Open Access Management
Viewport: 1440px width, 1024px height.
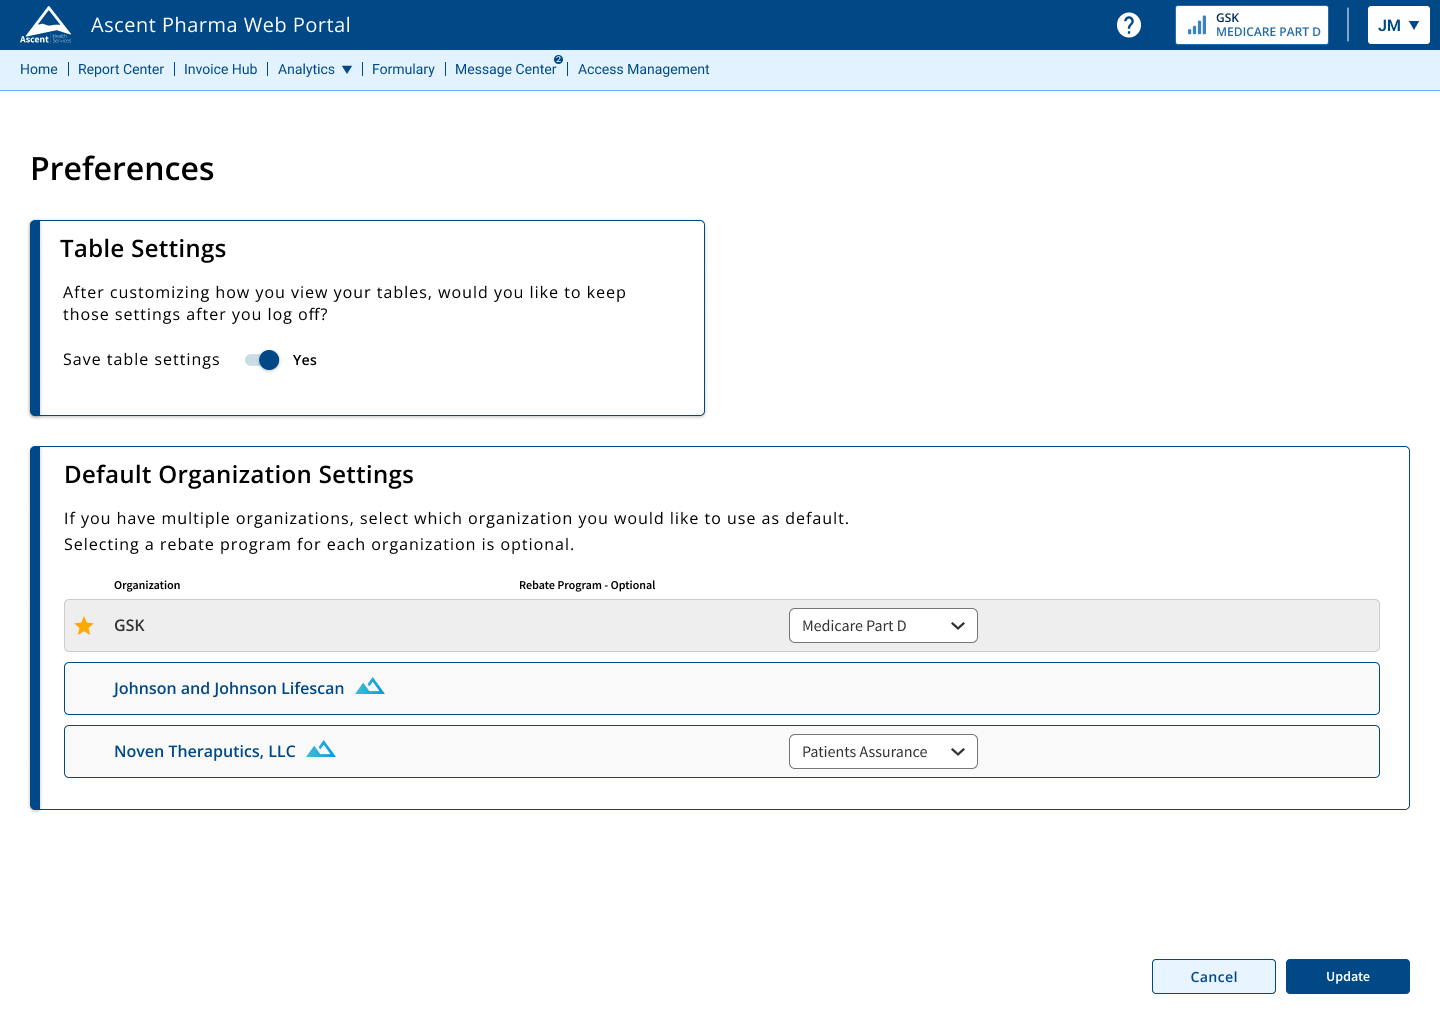[x=643, y=69]
